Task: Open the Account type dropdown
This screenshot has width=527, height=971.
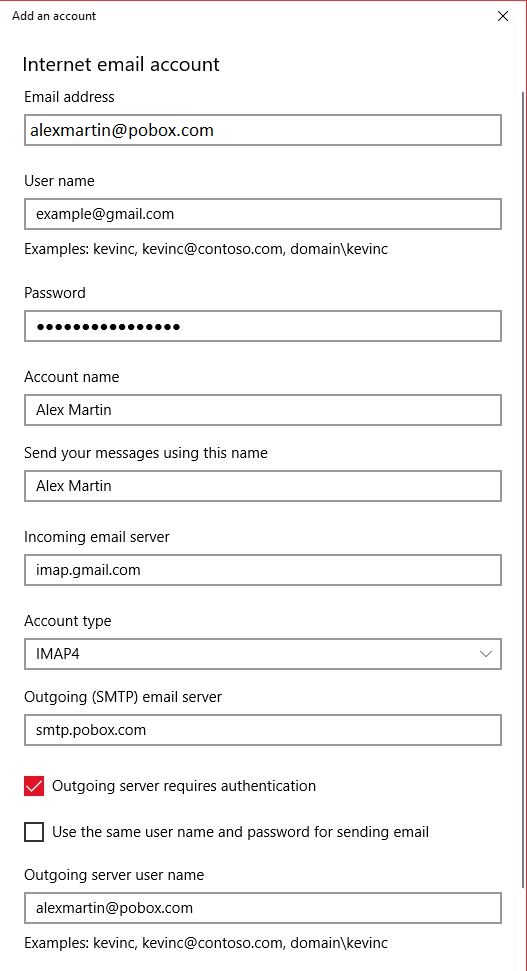Action: 263,654
